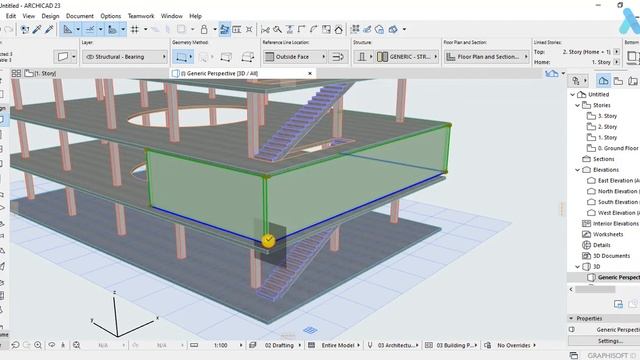Switch to the 1. Story tab
The width and height of the screenshot is (640, 360).
click(x=40, y=73)
